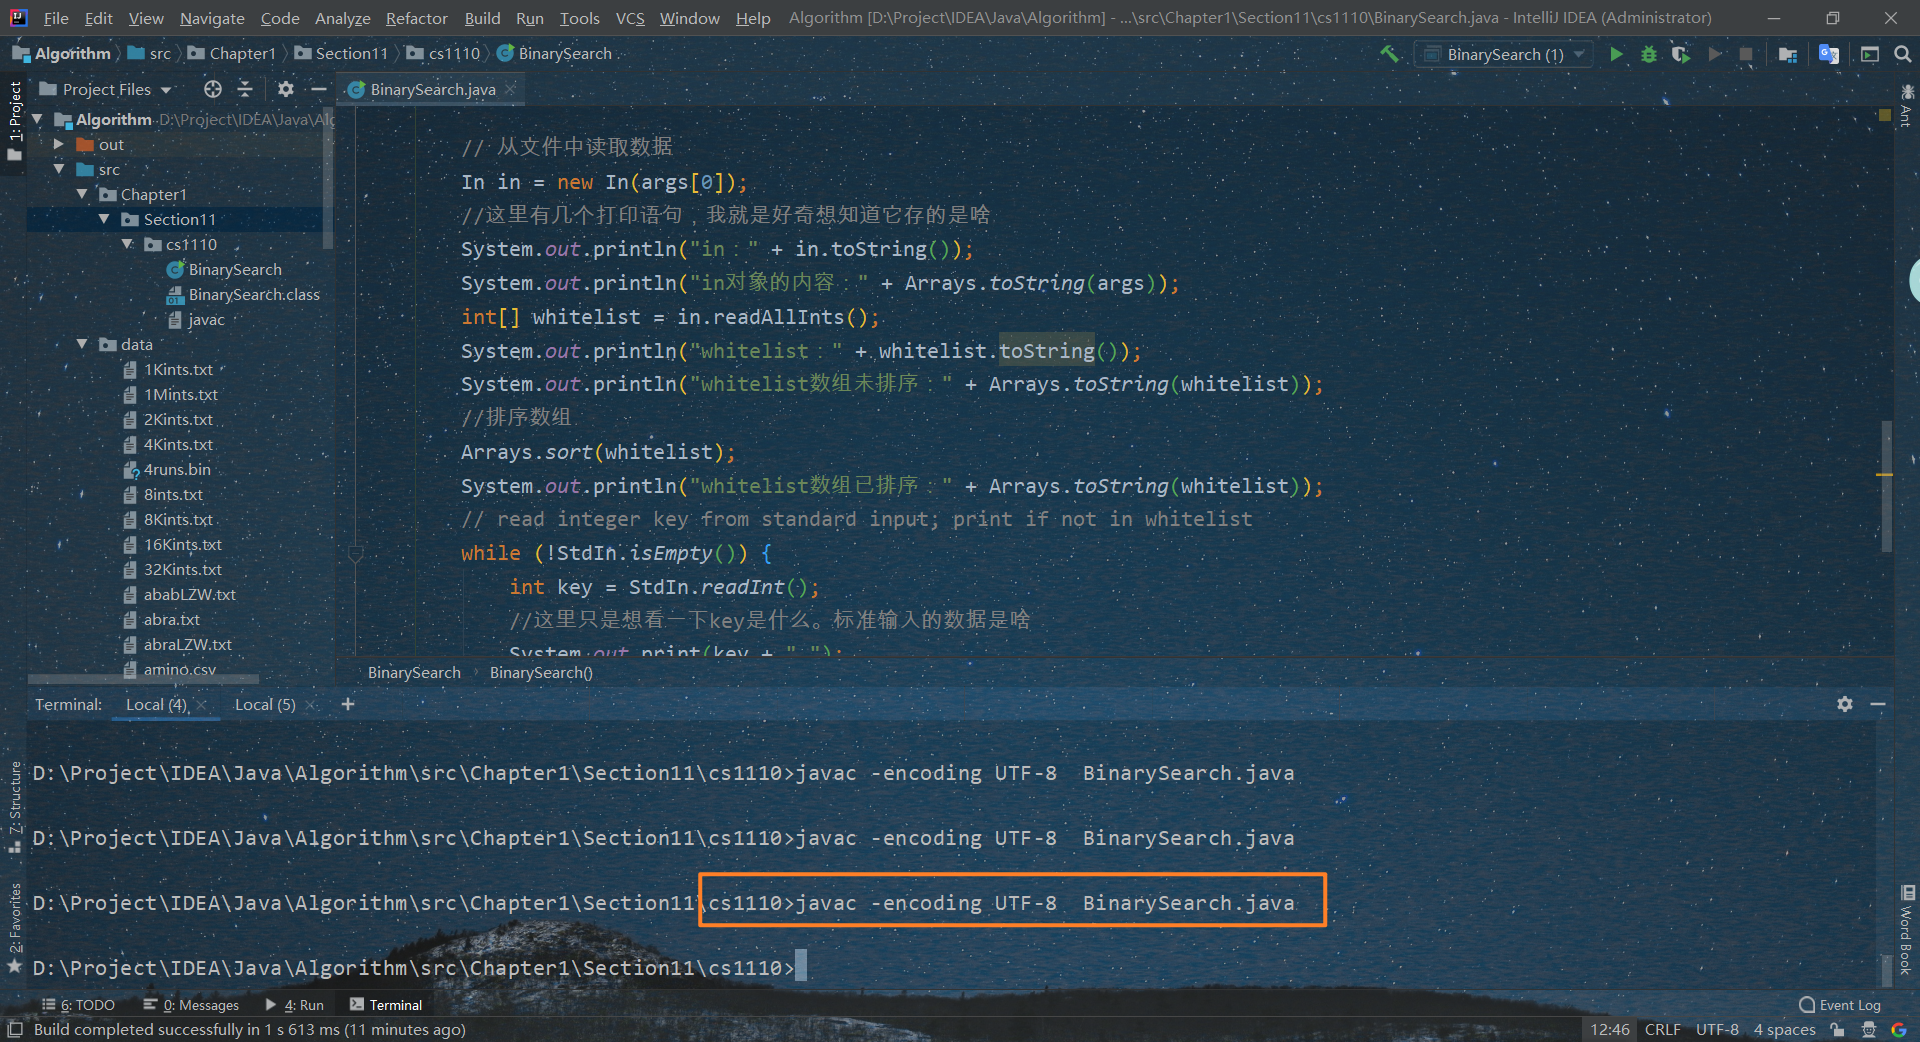Collapse the src folder

59,169
